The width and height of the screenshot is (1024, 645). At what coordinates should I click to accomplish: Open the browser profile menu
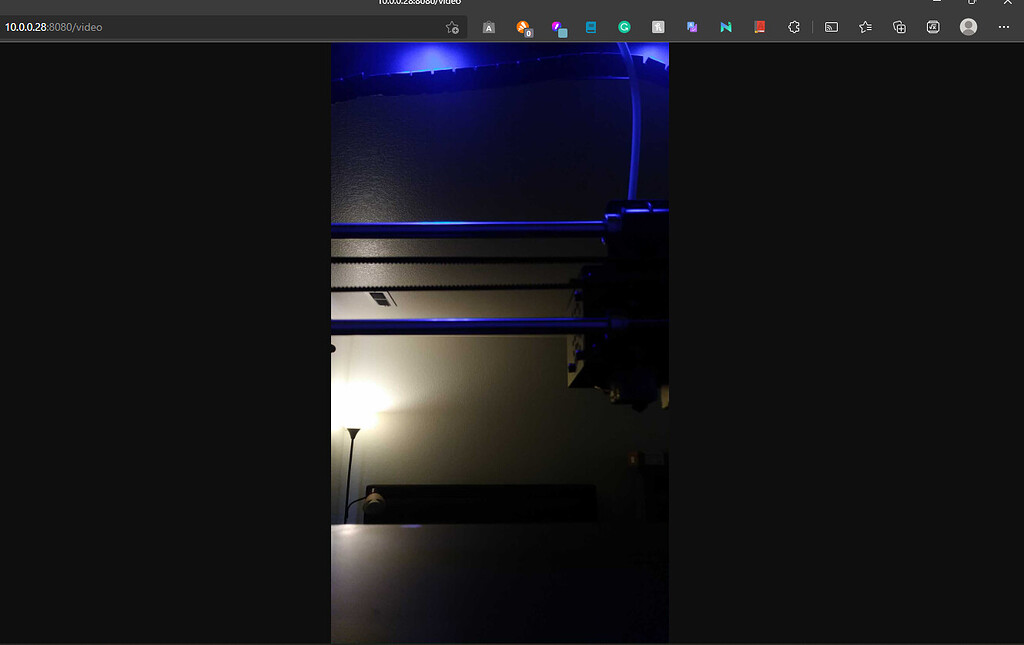pos(967,27)
